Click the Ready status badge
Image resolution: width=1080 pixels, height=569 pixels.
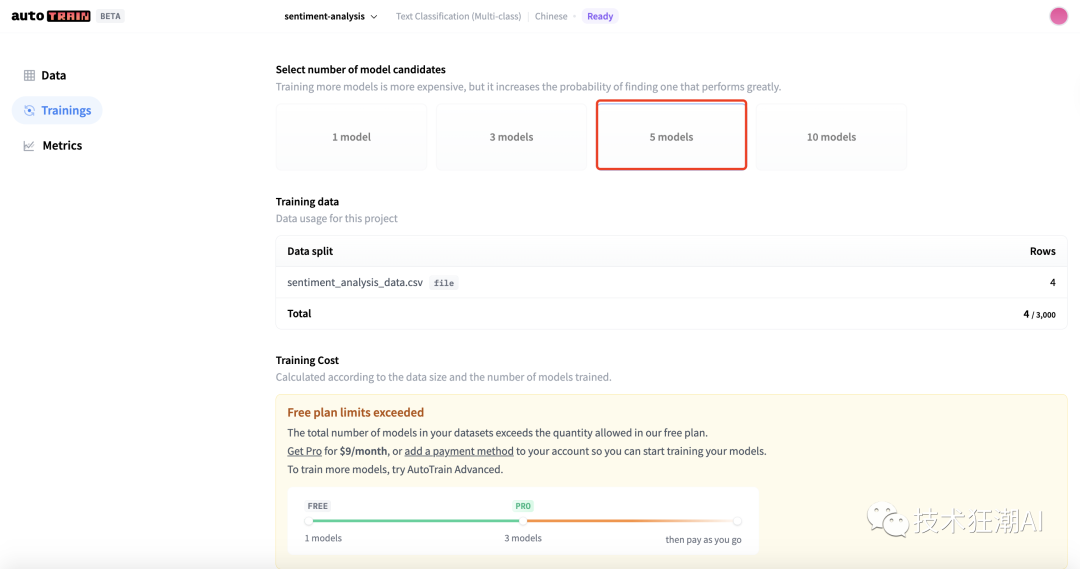coord(600,16)
